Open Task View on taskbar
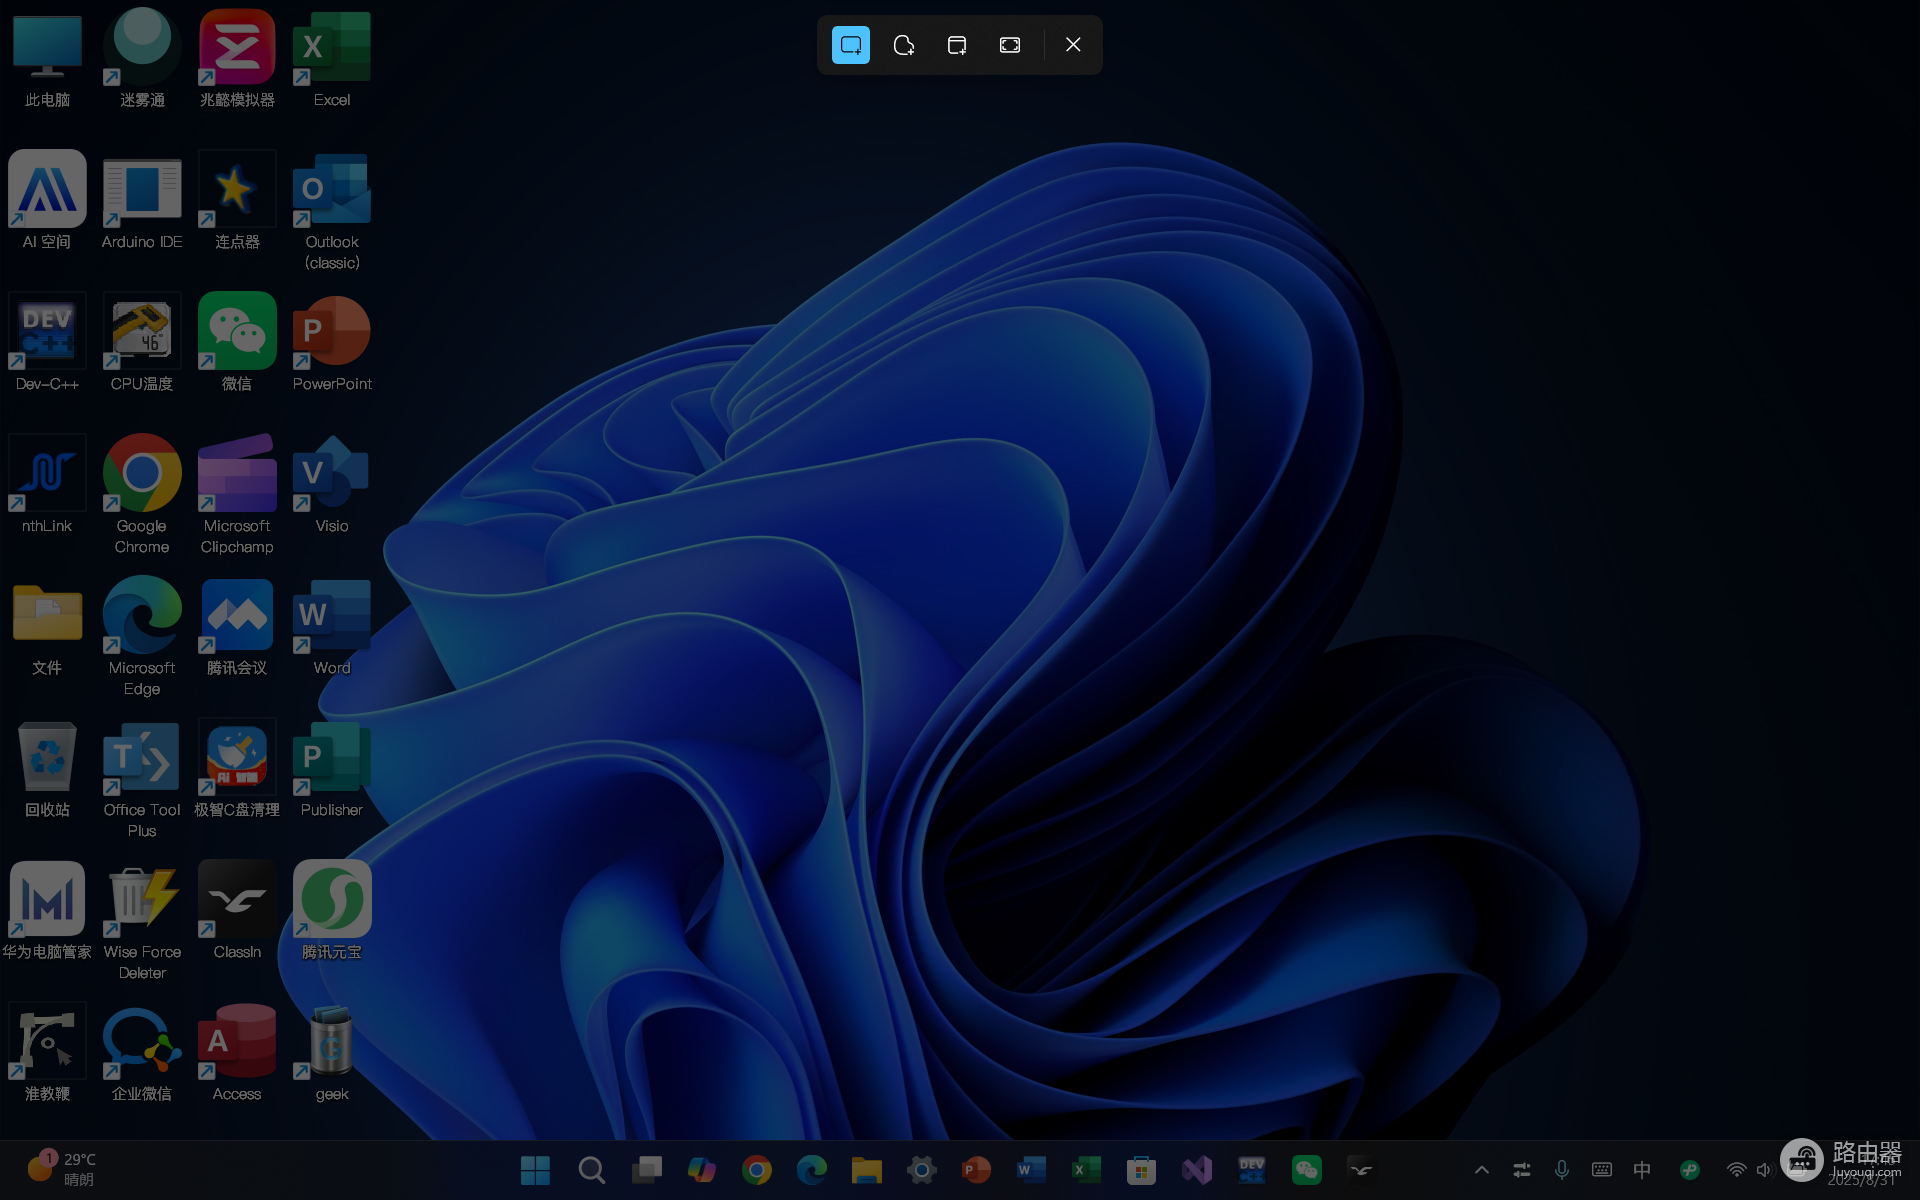This screenshot has height=1200, width=1920. [646, 1169]
